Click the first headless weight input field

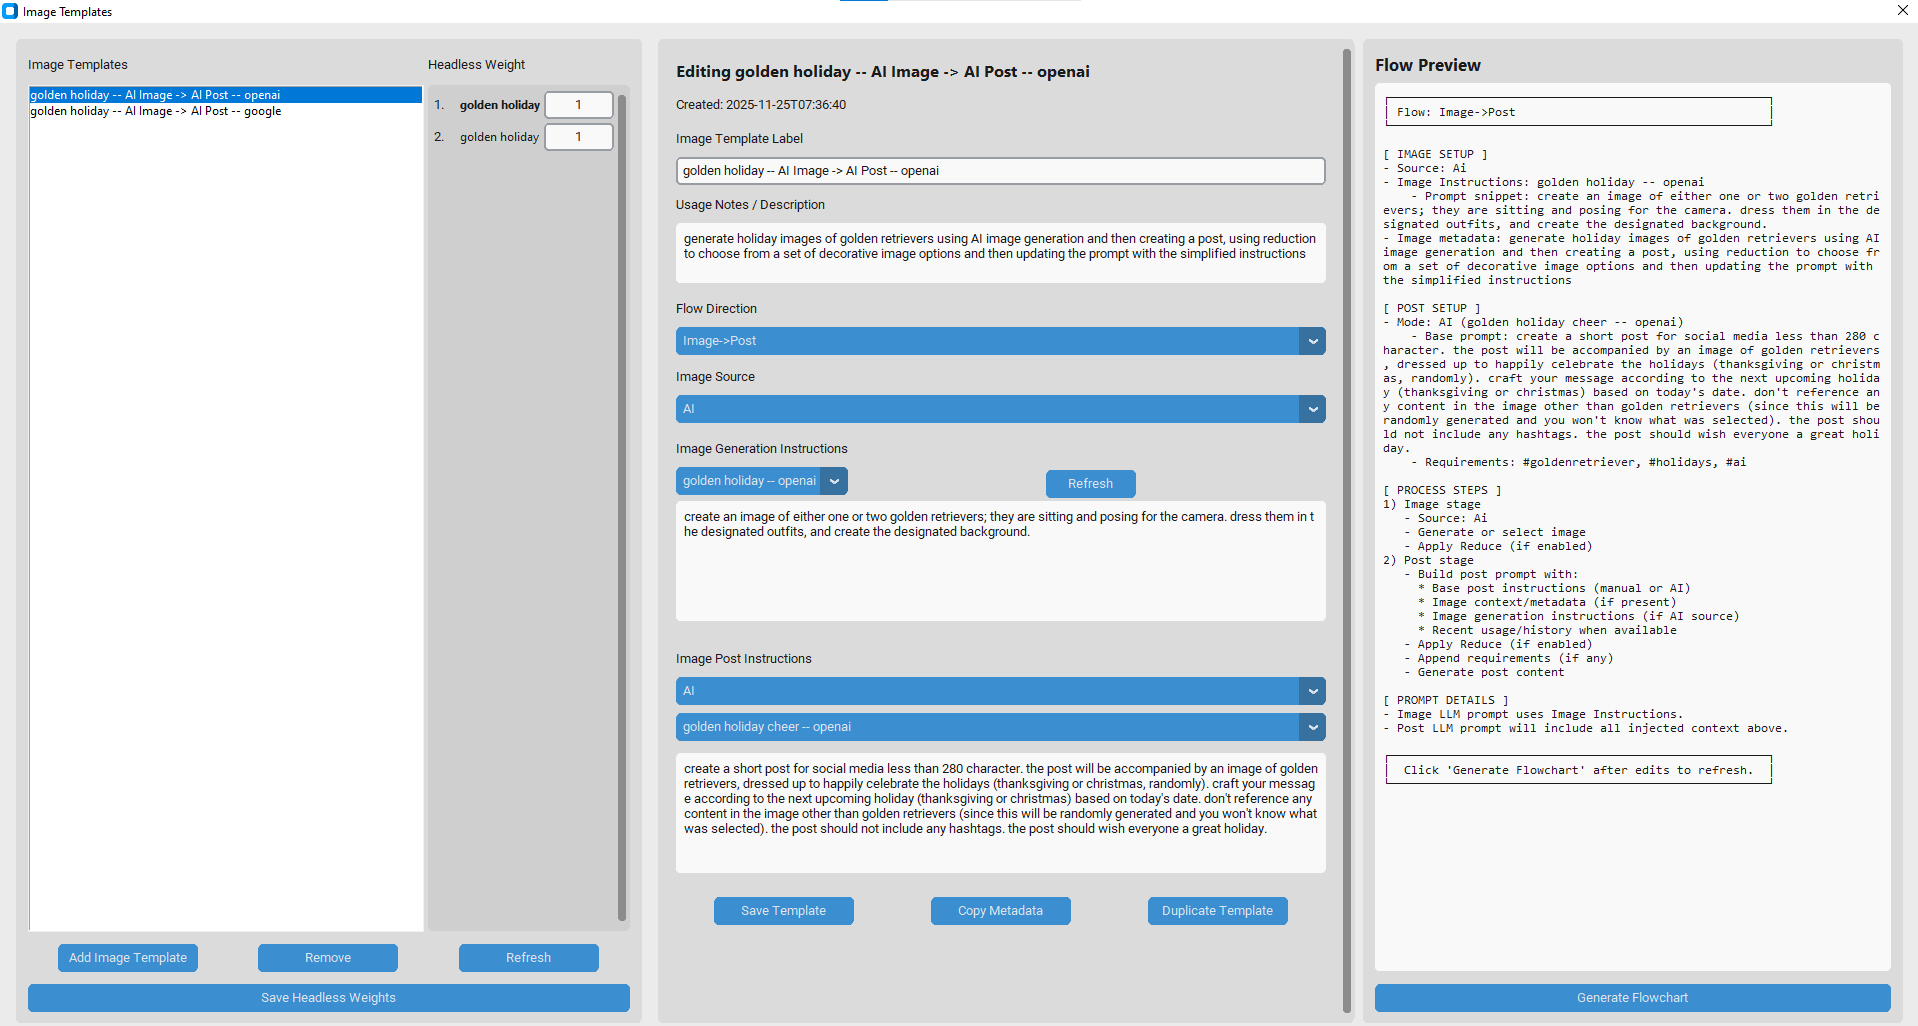click(x=578, y=105)
